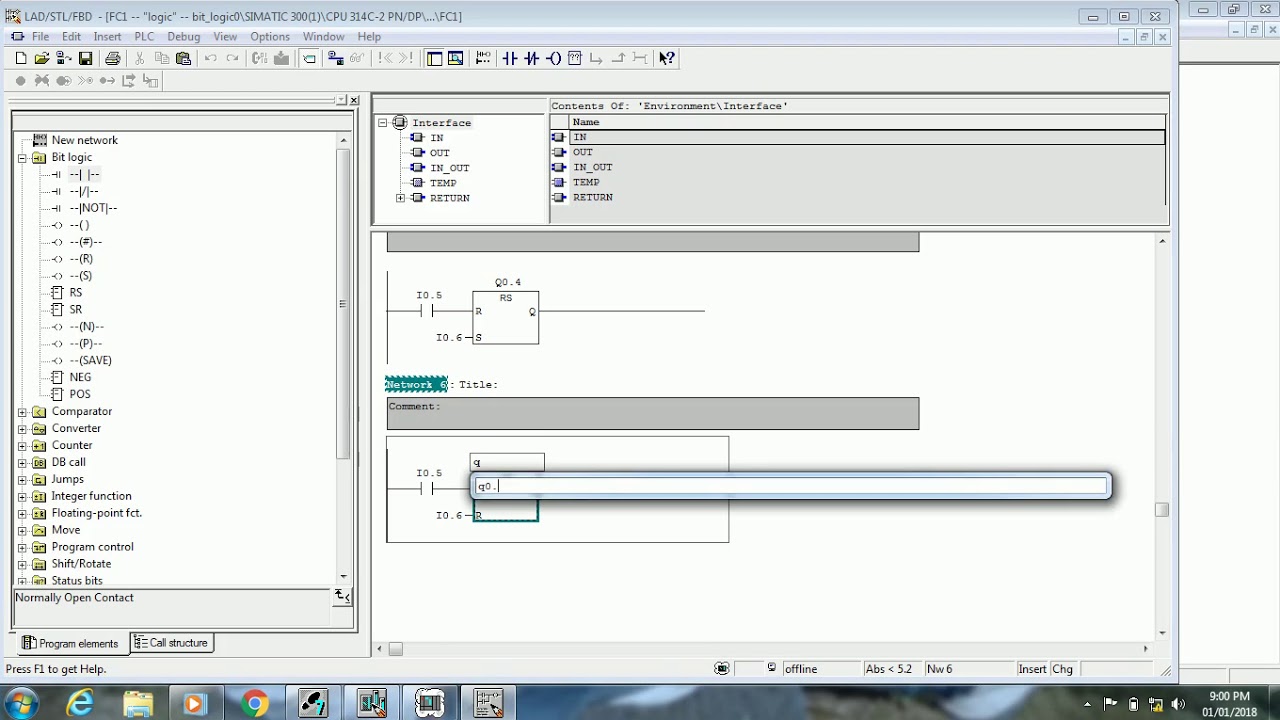Viewport: 1280px width, 720px height.
Task: Expand the Converter folder
Action: point(22,429)
